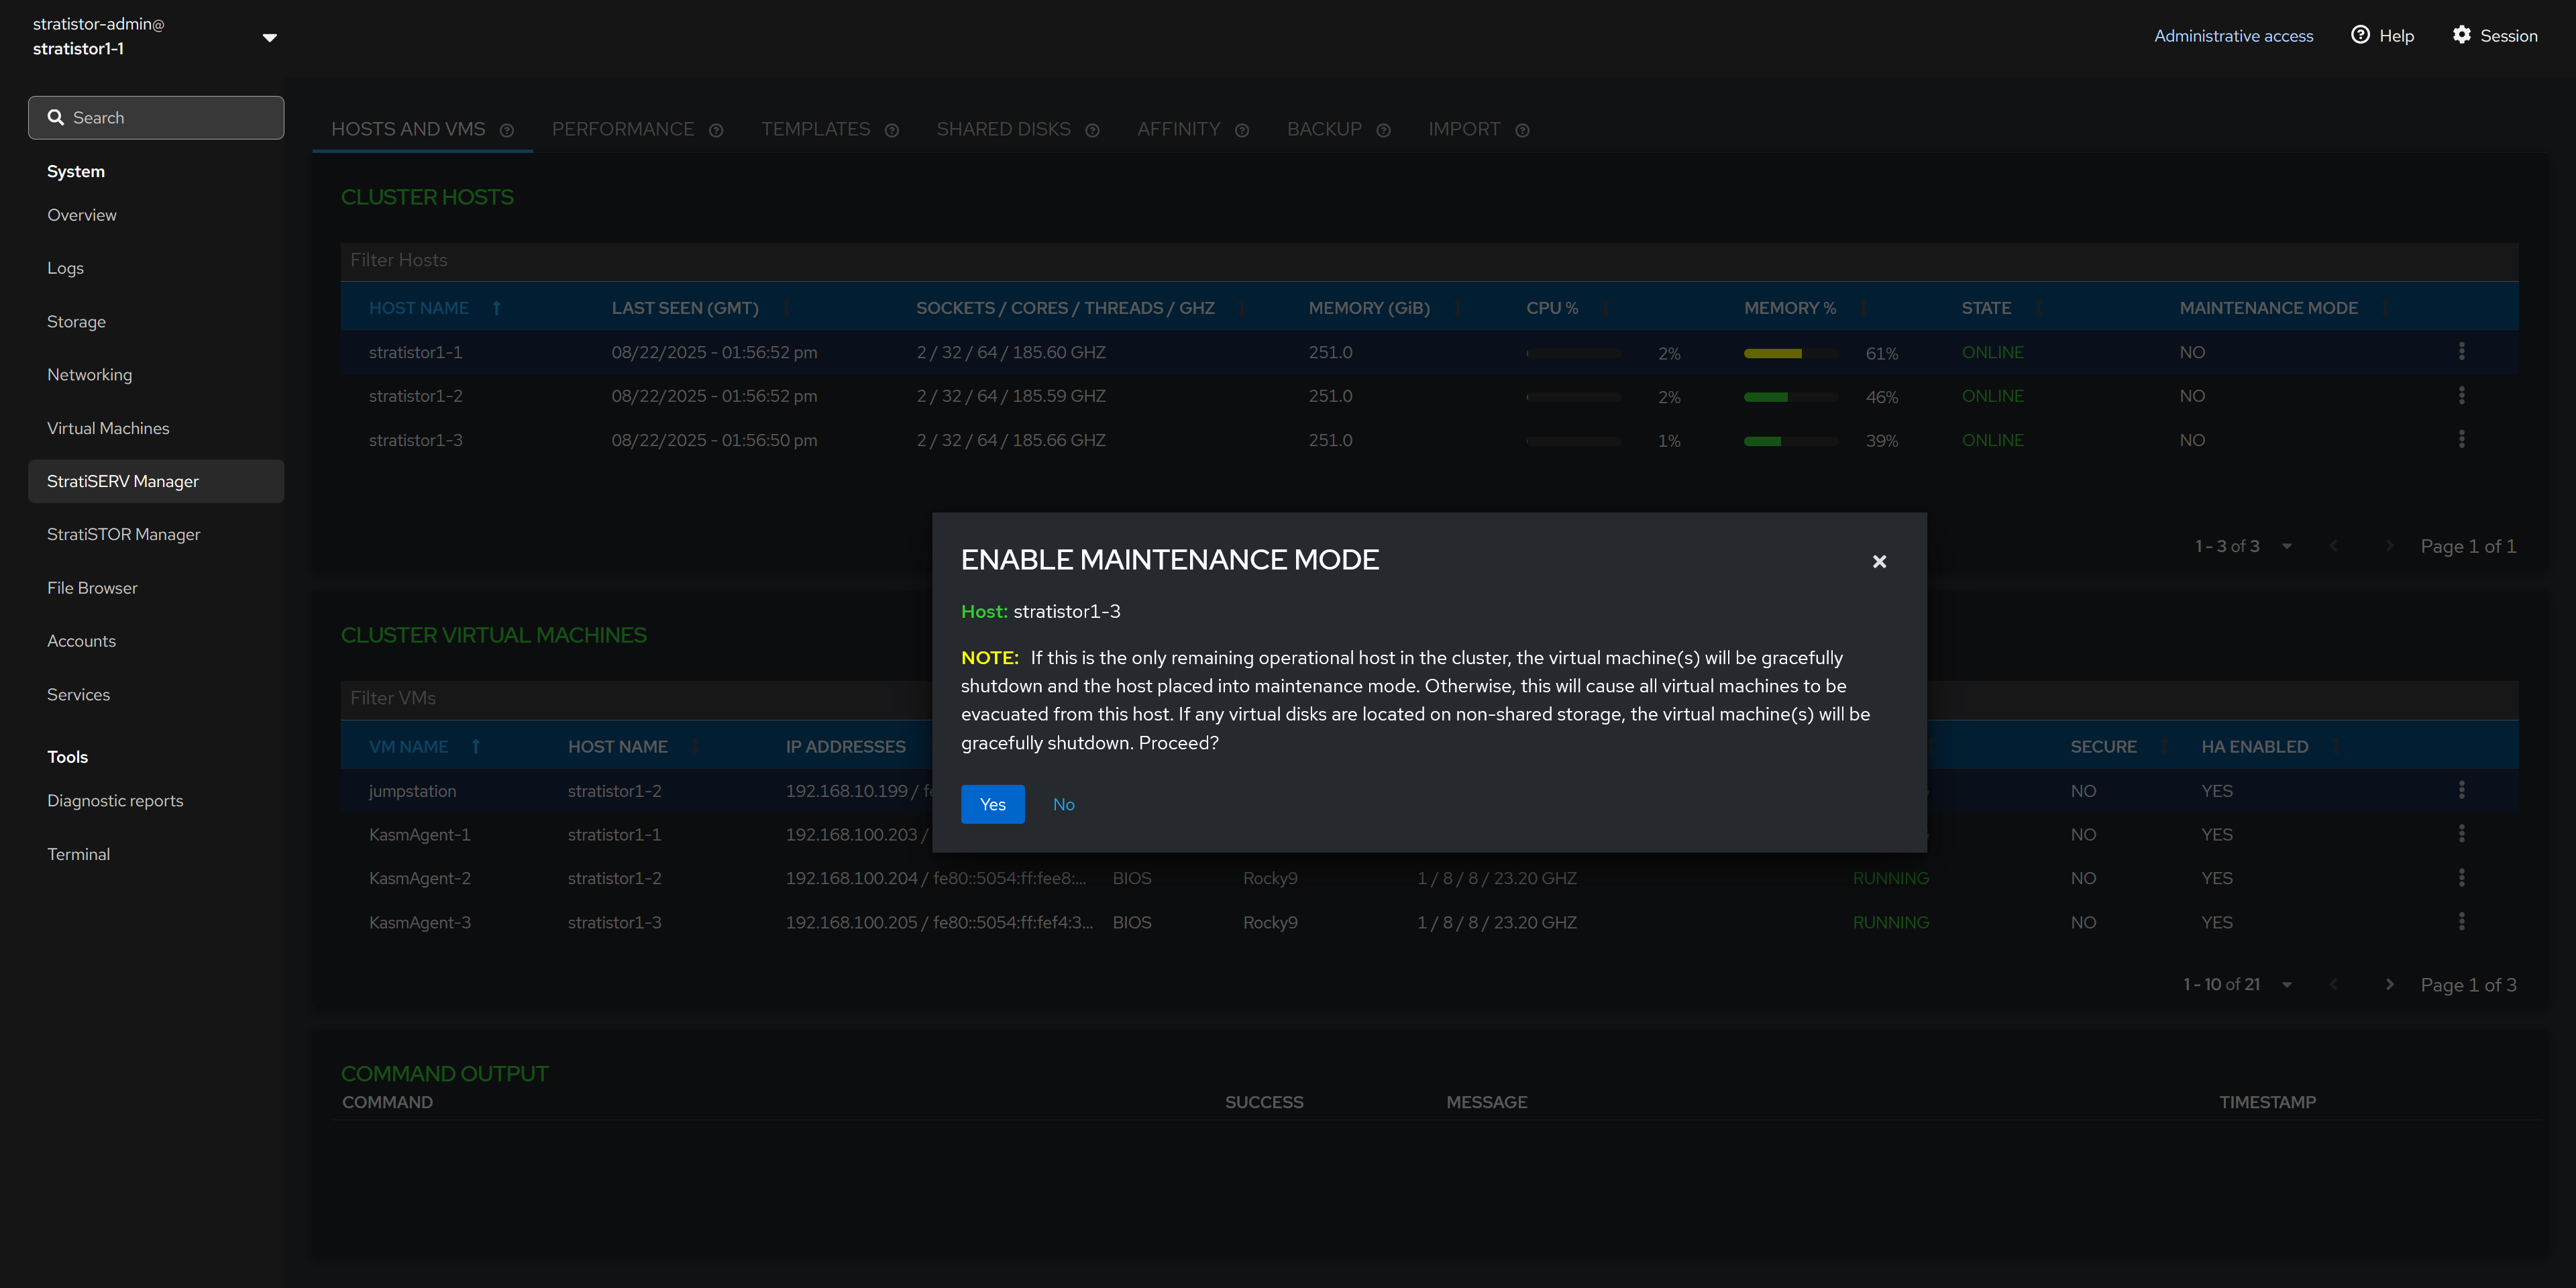Open the Help menu icon
Viewport: 2576px width, 1288px height.
coord(2360,35)
